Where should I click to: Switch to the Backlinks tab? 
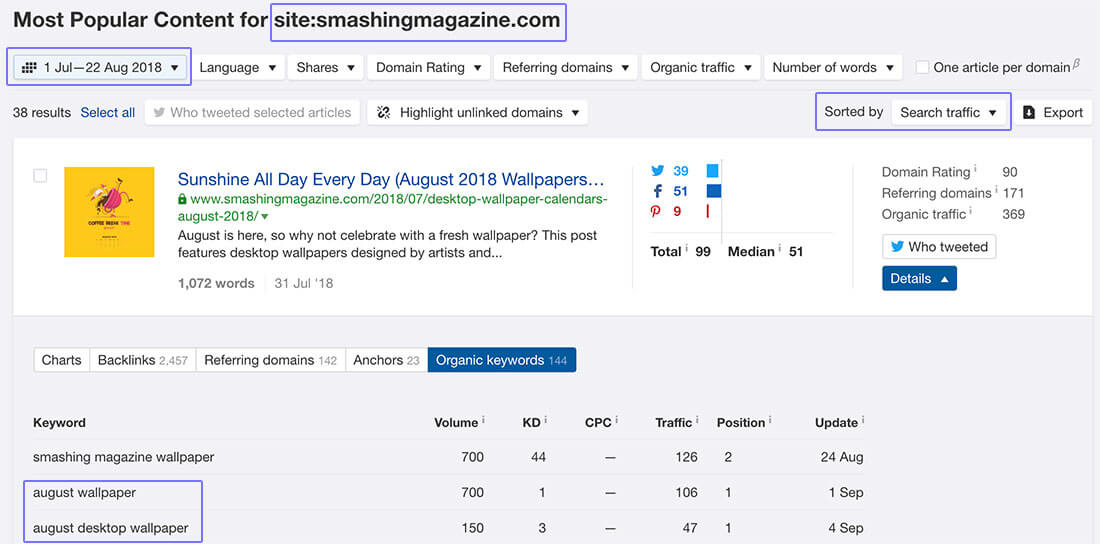[x=142, y=360]
